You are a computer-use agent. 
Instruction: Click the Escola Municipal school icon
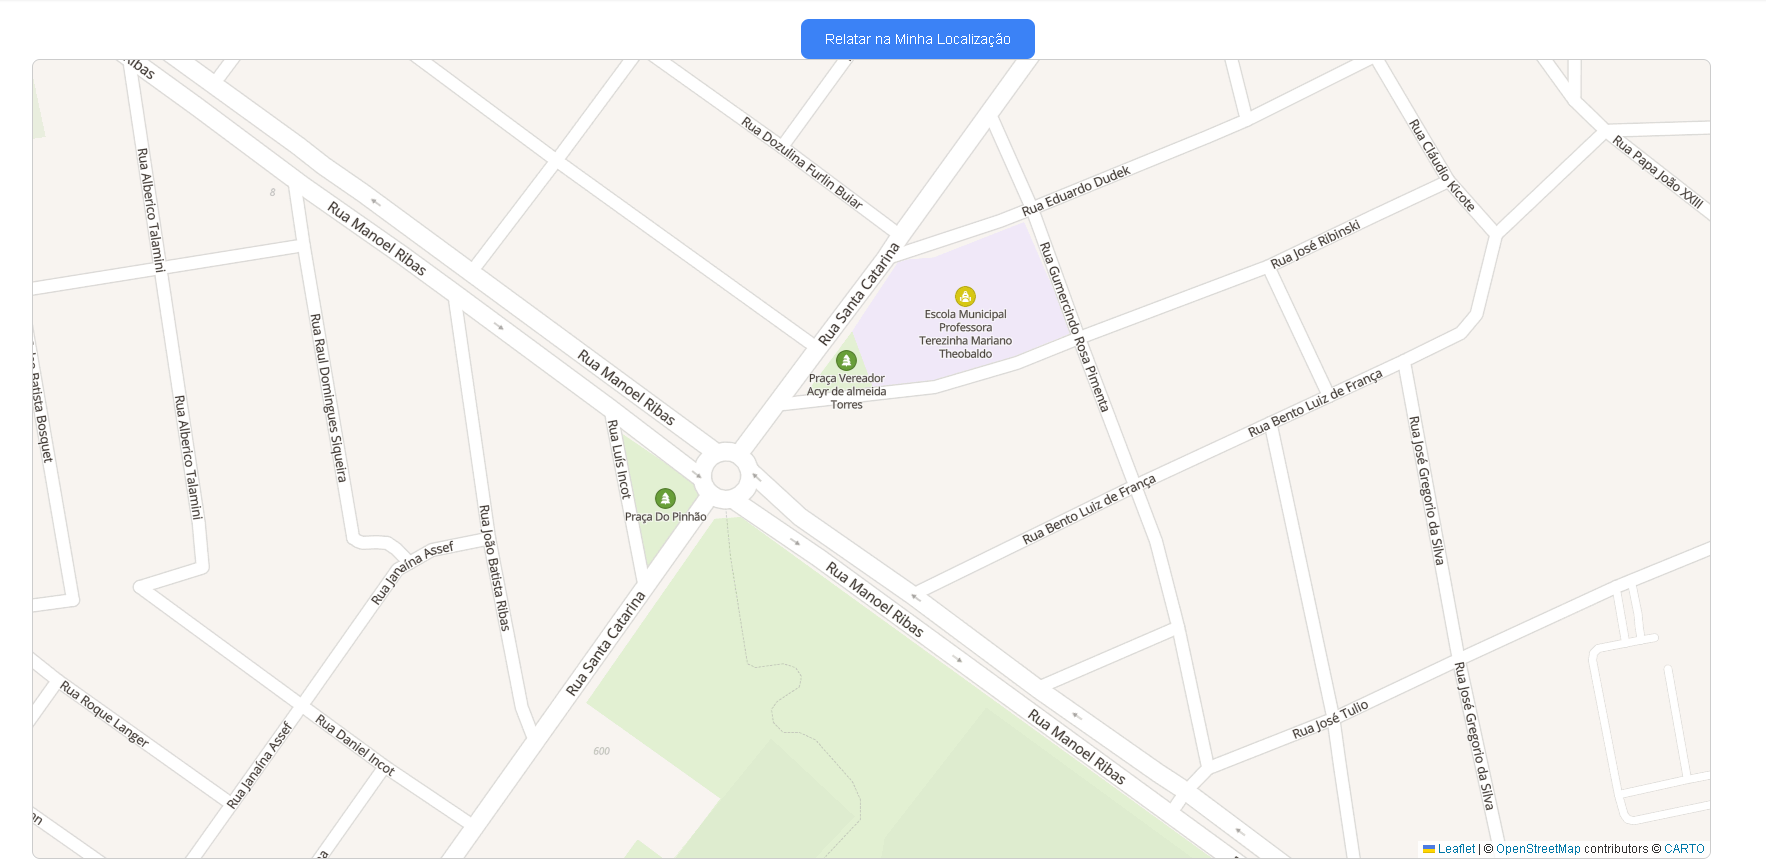click(965, 296)
